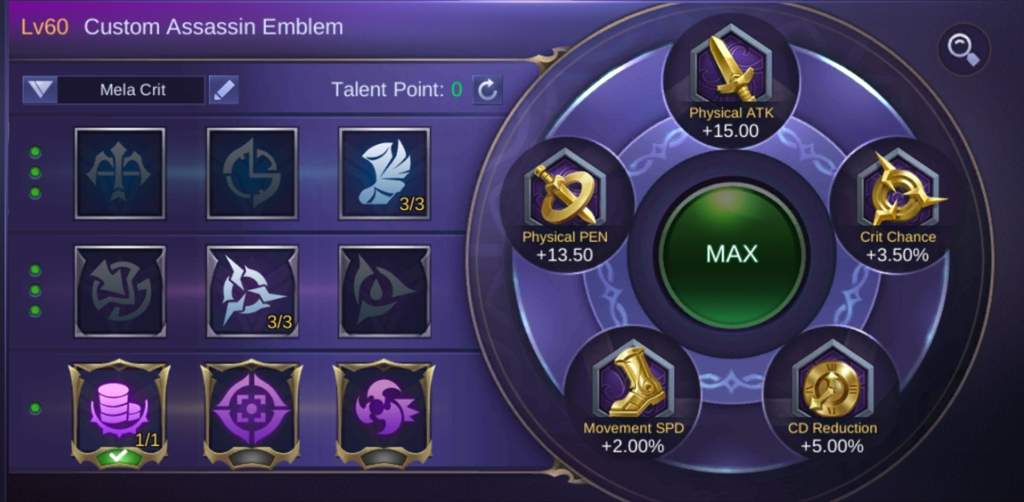Tap the magnifier search icon

point(965,49)
